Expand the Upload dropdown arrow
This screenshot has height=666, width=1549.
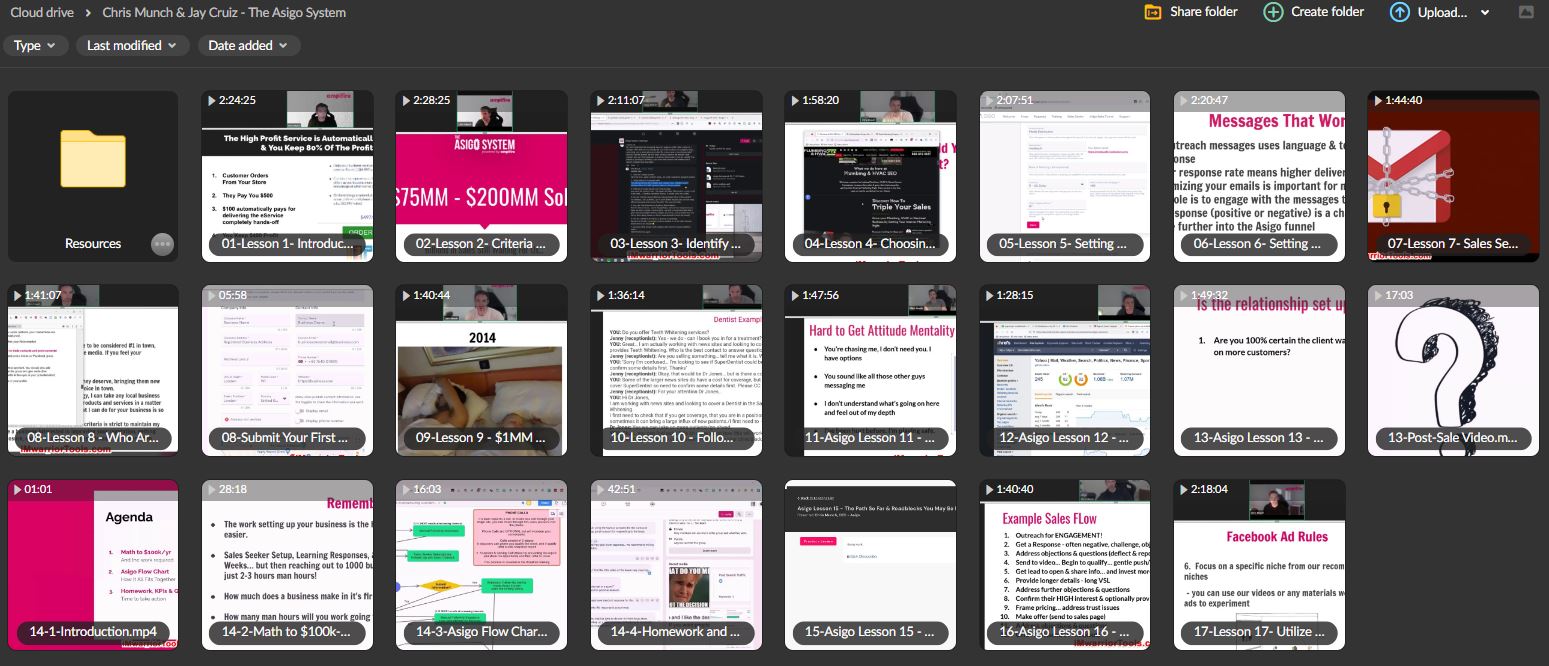pyautogui.click(x=1485, y=13)
